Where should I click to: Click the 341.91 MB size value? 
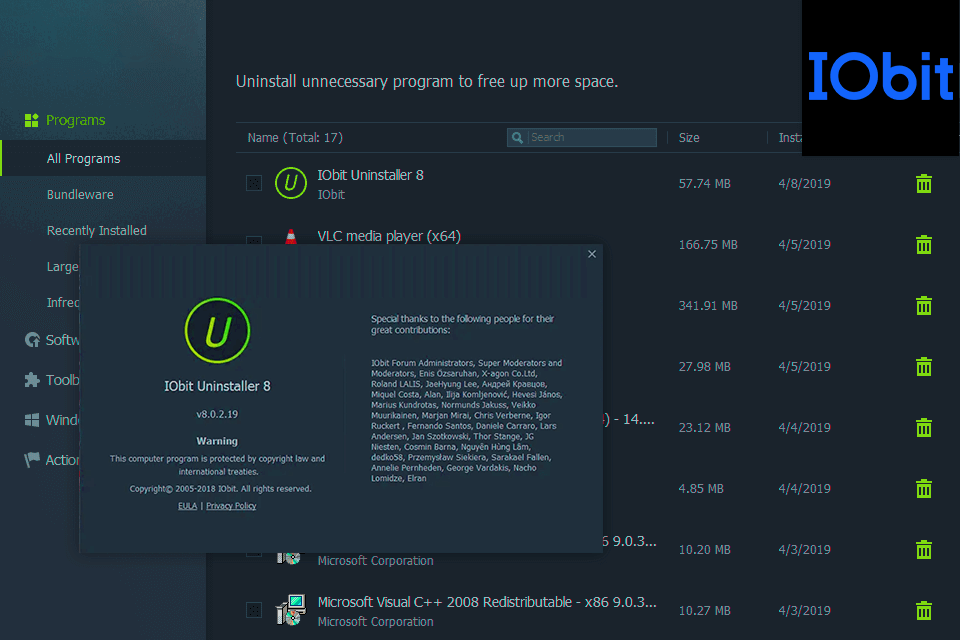click(708, 306)
